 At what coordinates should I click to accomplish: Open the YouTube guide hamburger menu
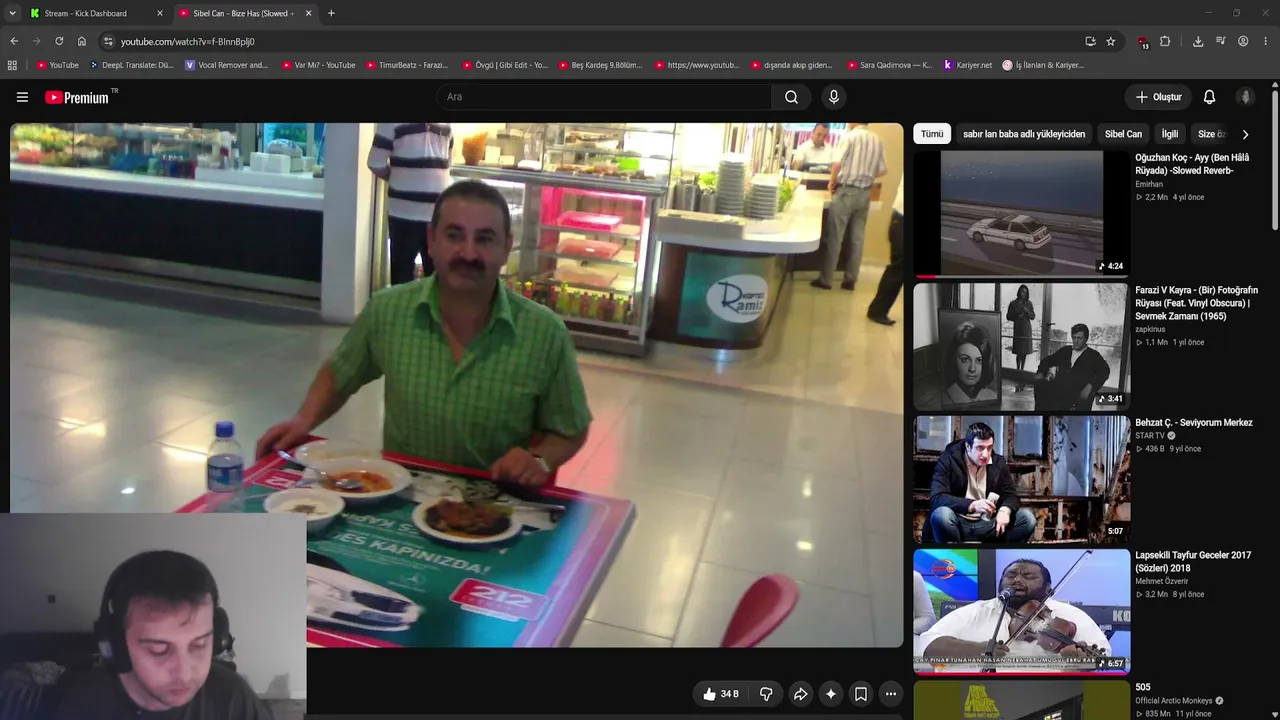point(22,97)
